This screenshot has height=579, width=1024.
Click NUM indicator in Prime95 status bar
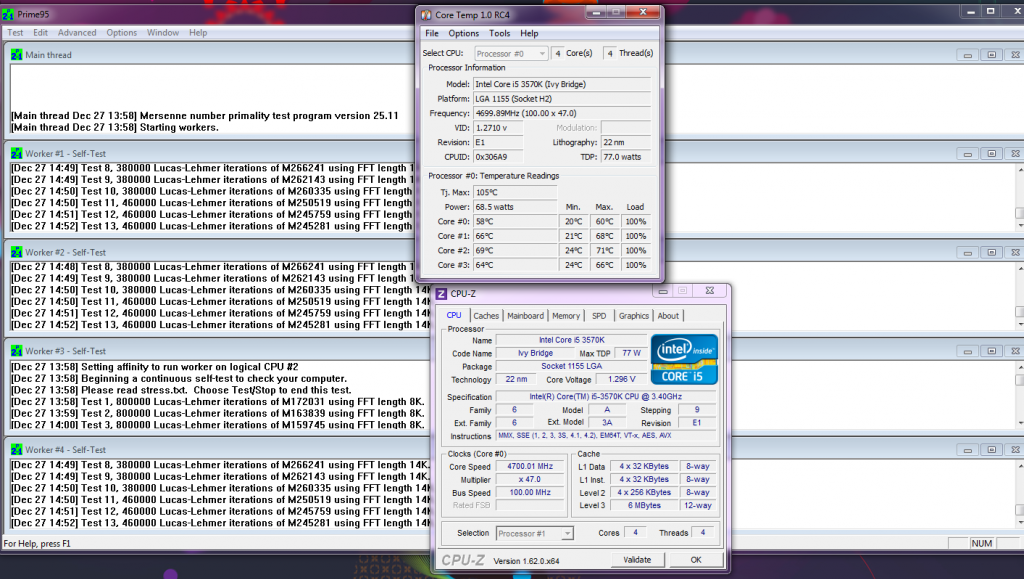[982, 543]
